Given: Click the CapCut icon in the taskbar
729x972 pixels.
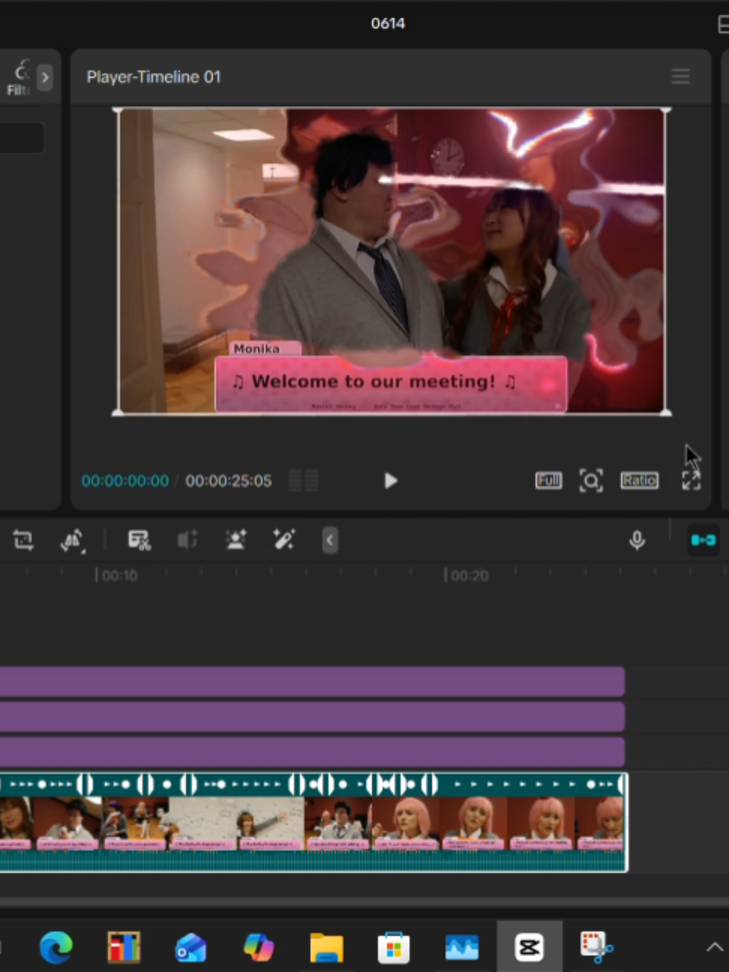Looking at the screenshot, I should [529, 947].
